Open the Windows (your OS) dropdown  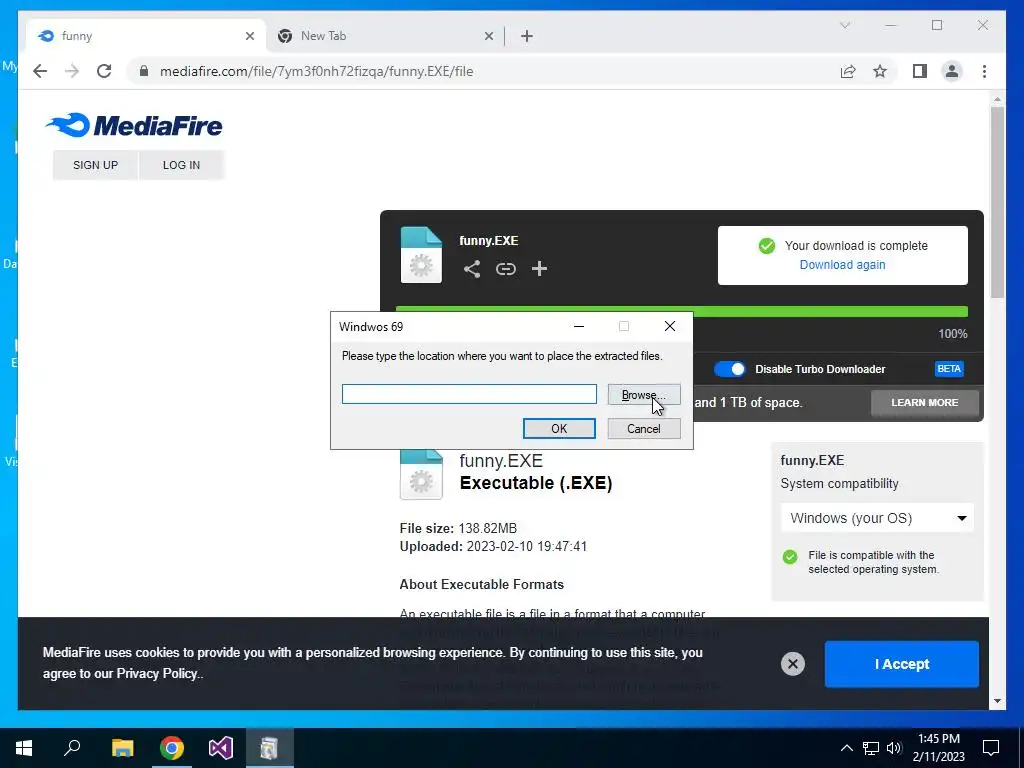tap(877, 518)
